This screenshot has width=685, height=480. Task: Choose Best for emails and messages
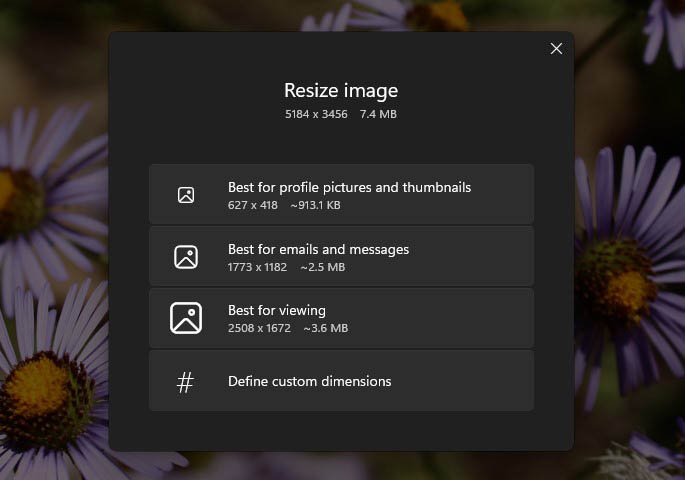(x=318, y=249)
